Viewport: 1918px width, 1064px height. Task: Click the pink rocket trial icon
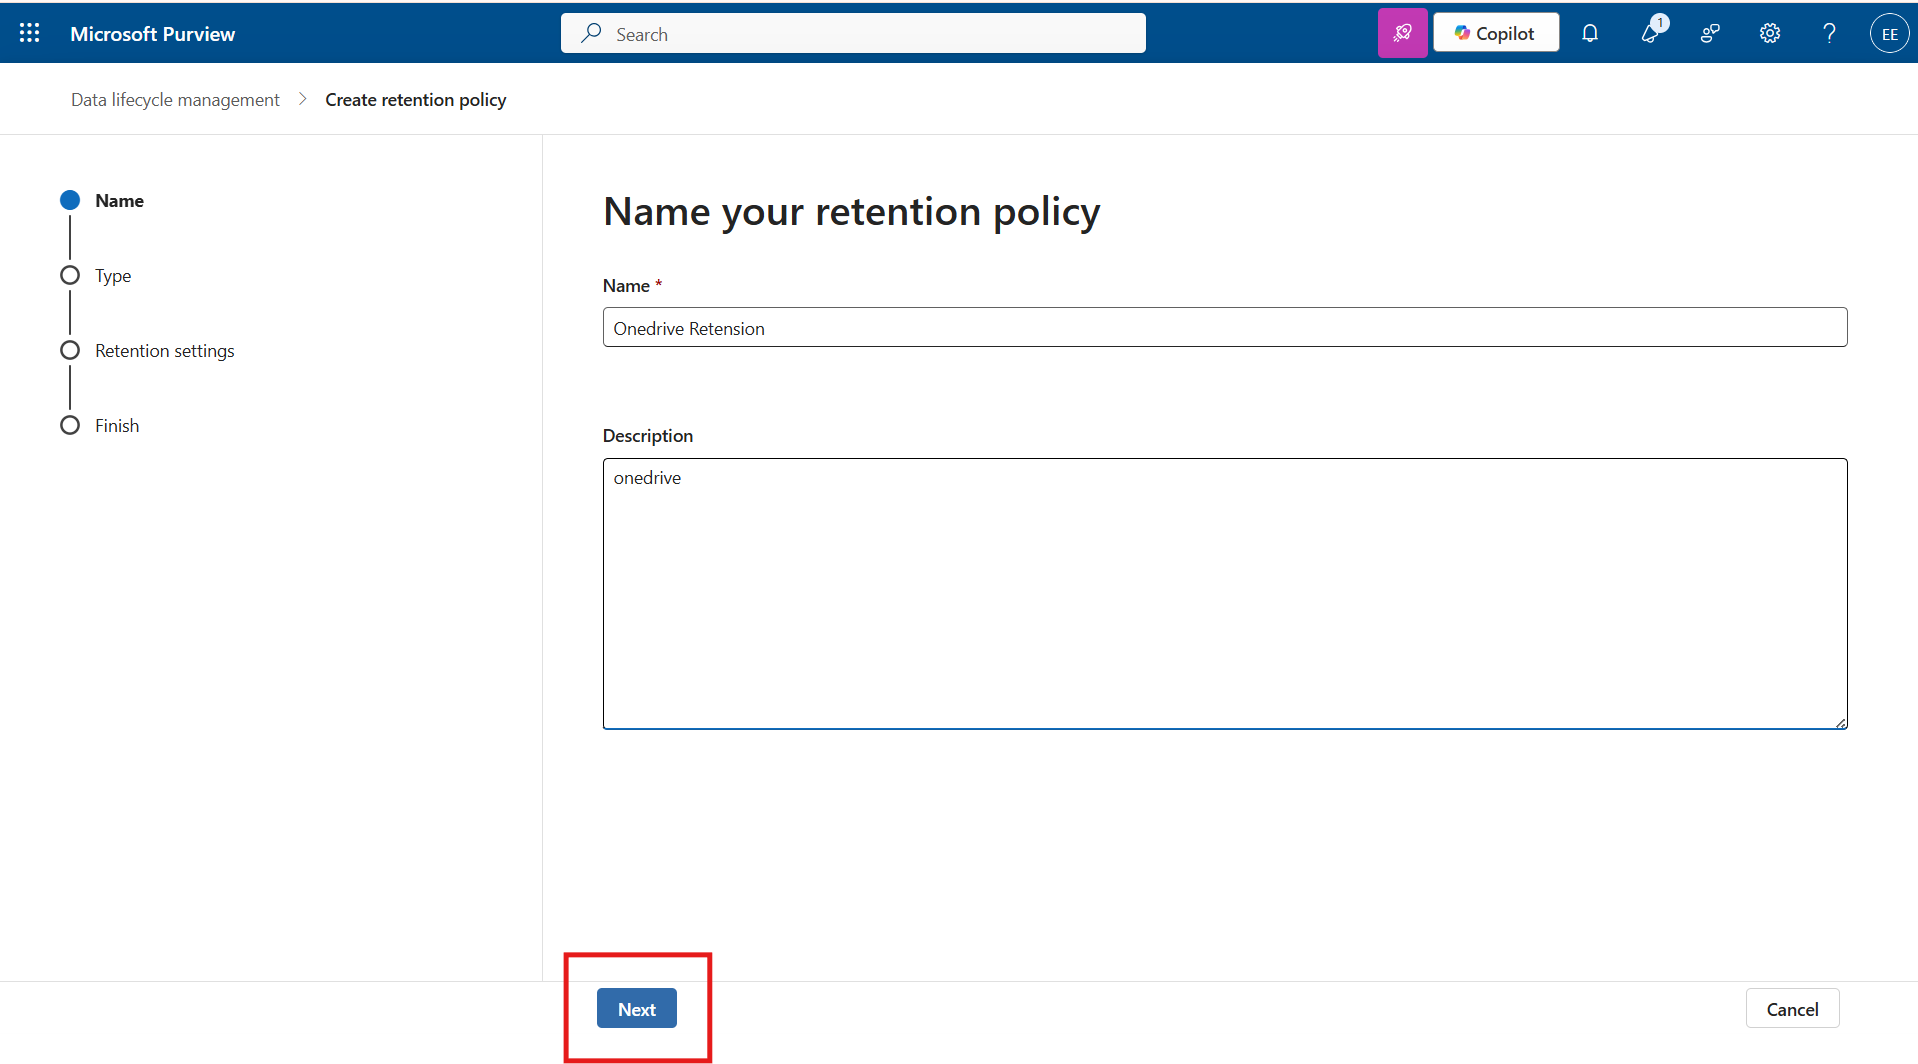pos(1402,32)
